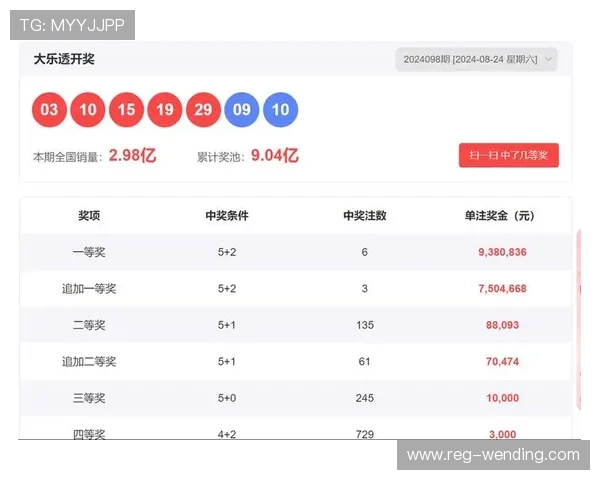
Task: Click condition 5+2 in 一等奖 row
Action: 227,252
